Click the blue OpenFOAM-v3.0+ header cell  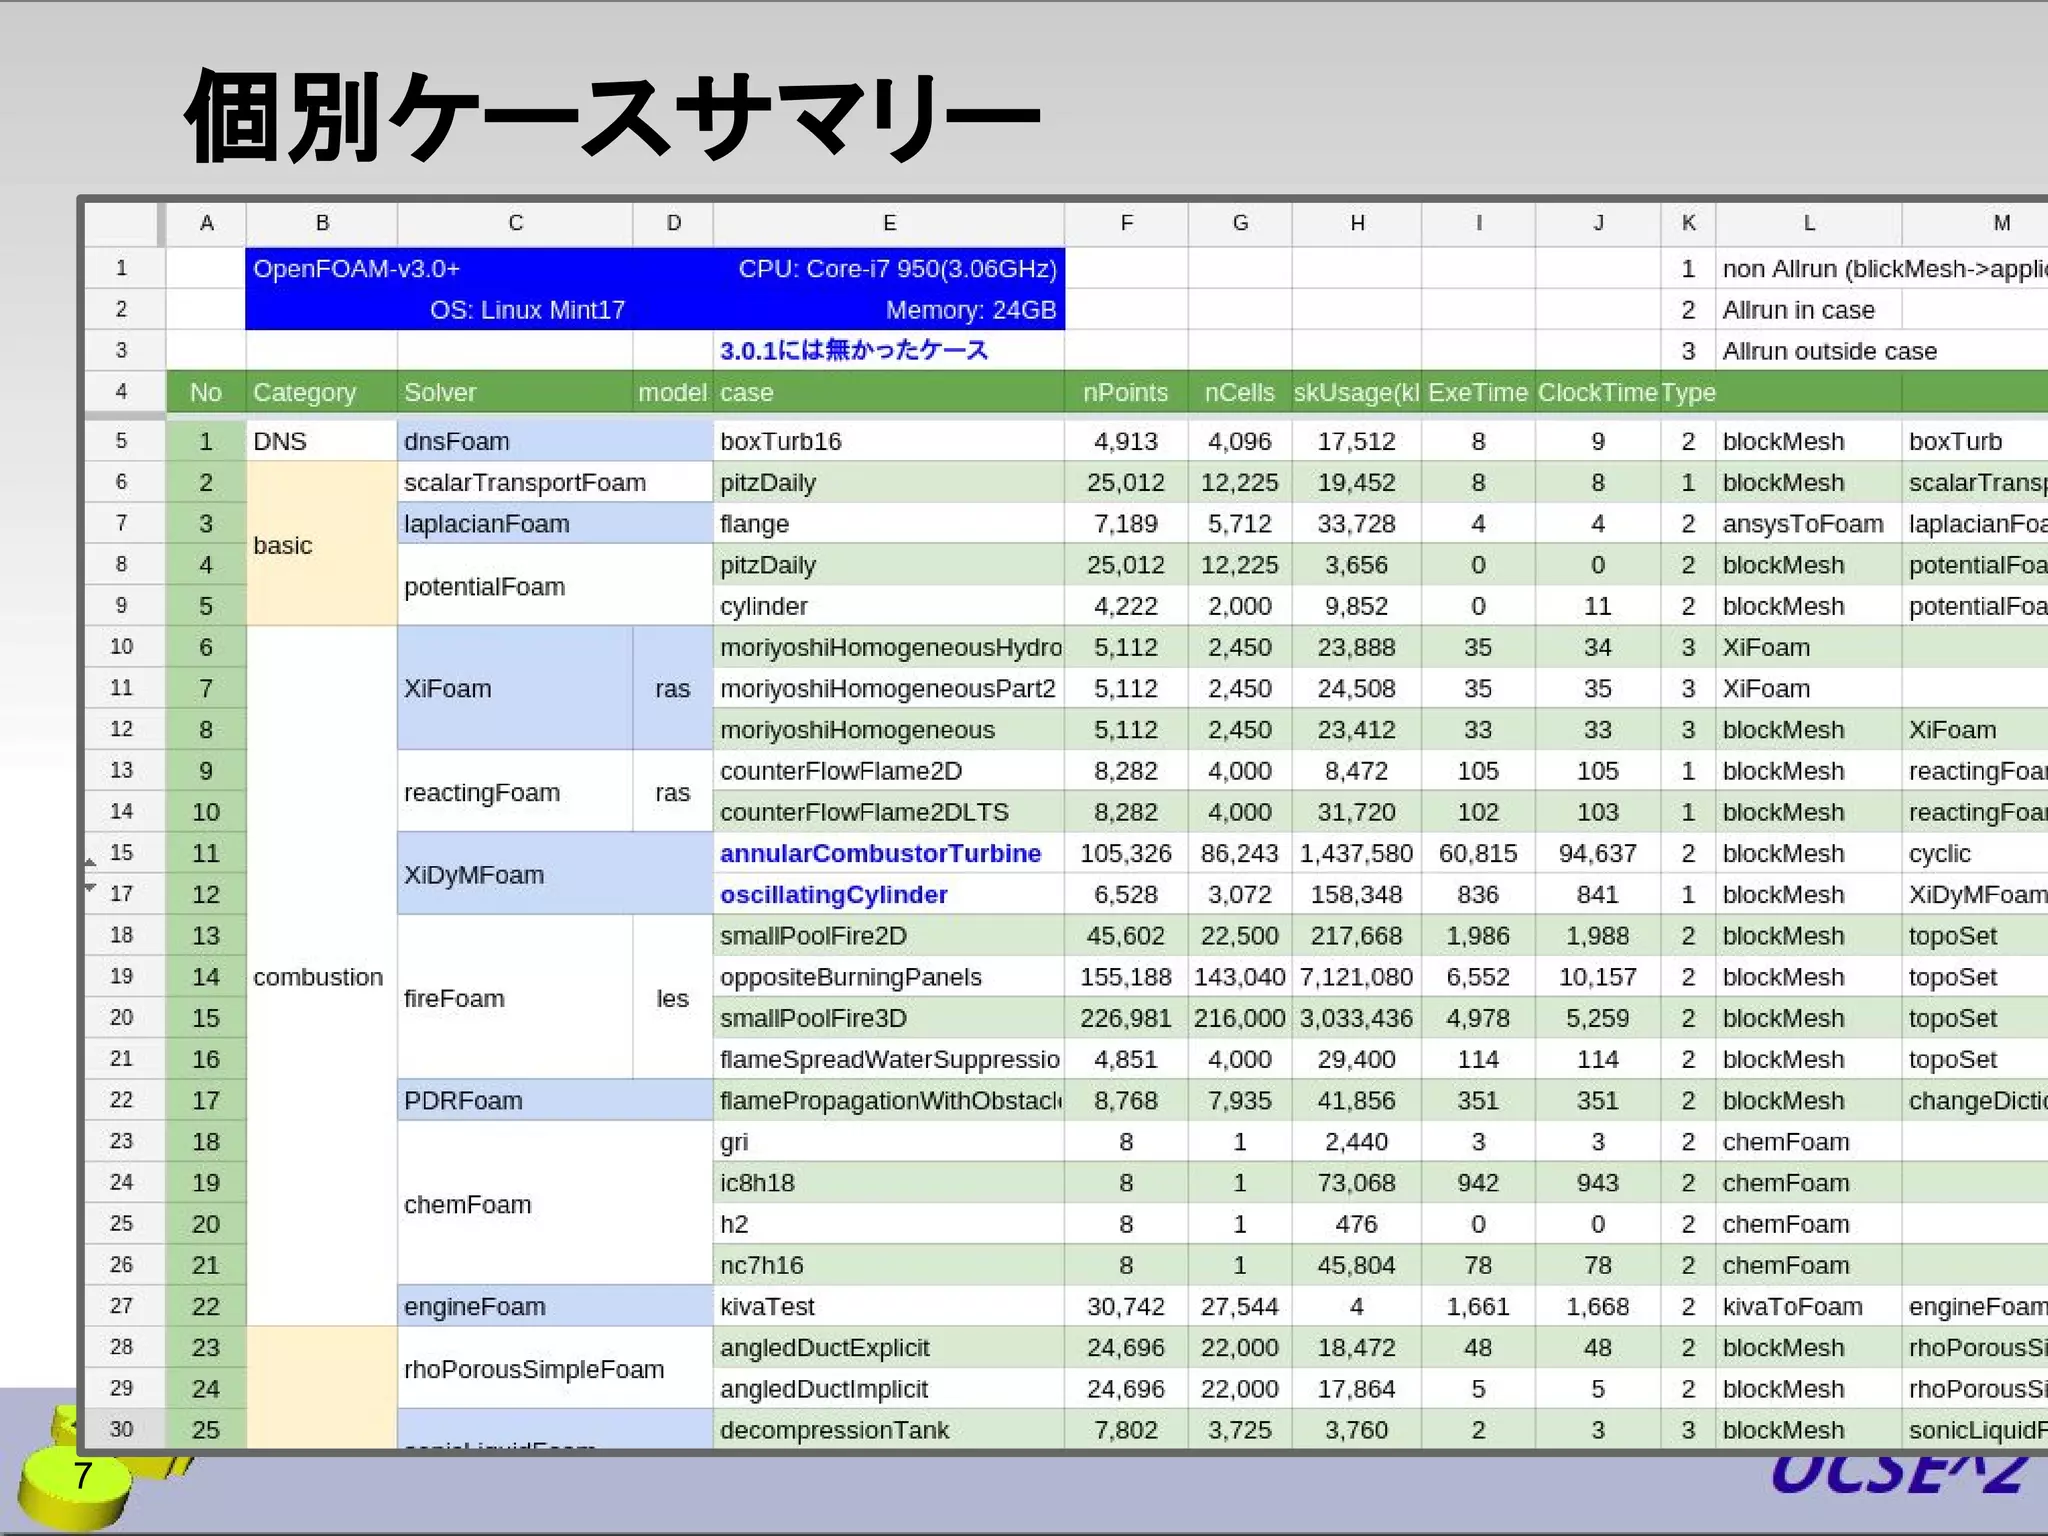[356, 269]
